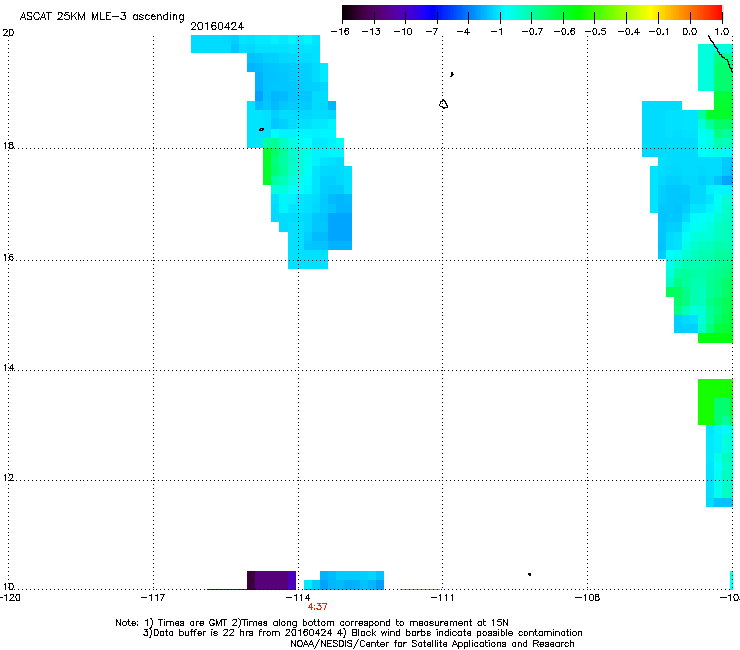
Task: Click colorbar tick label -4
Action: click(x=463, y=32)
